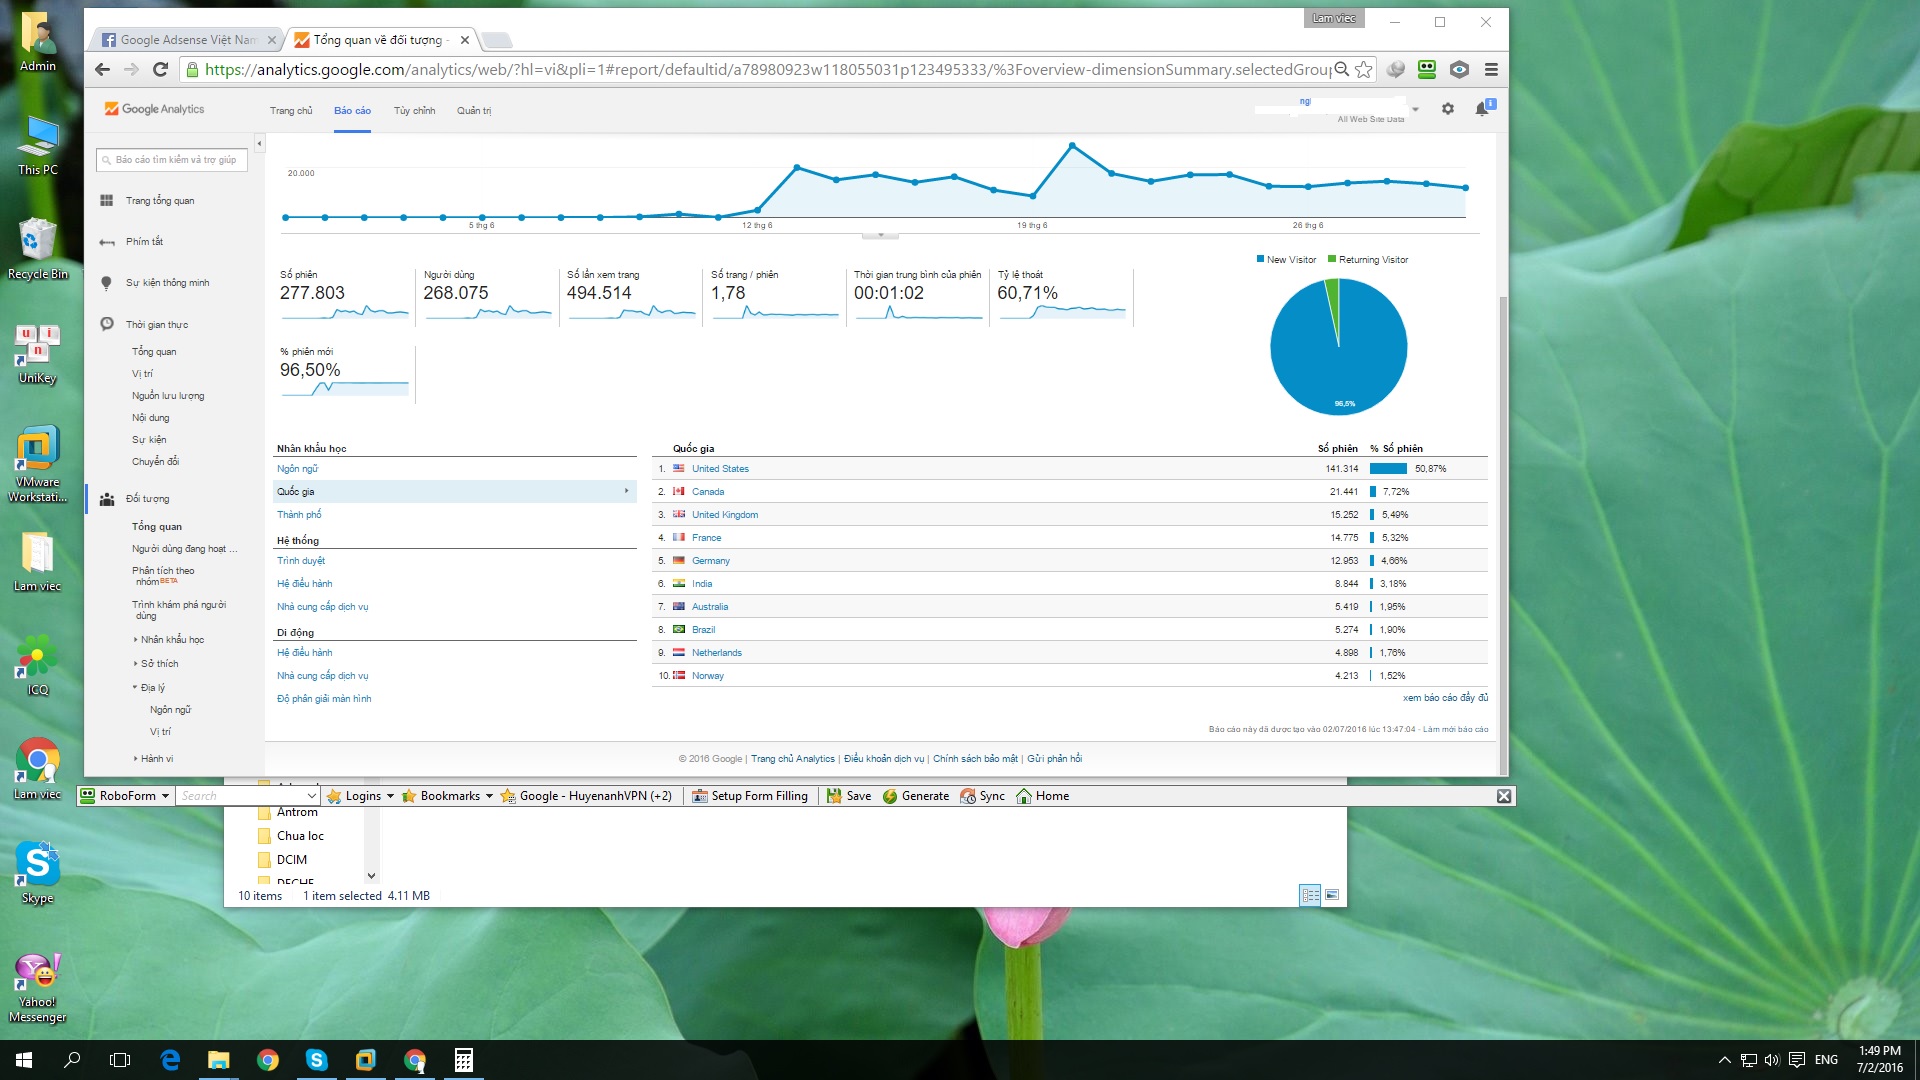Open Trang tổng quan dashboard icon
The width and height of the screenshot is (1920, 1080).
(x=107, y=201)
